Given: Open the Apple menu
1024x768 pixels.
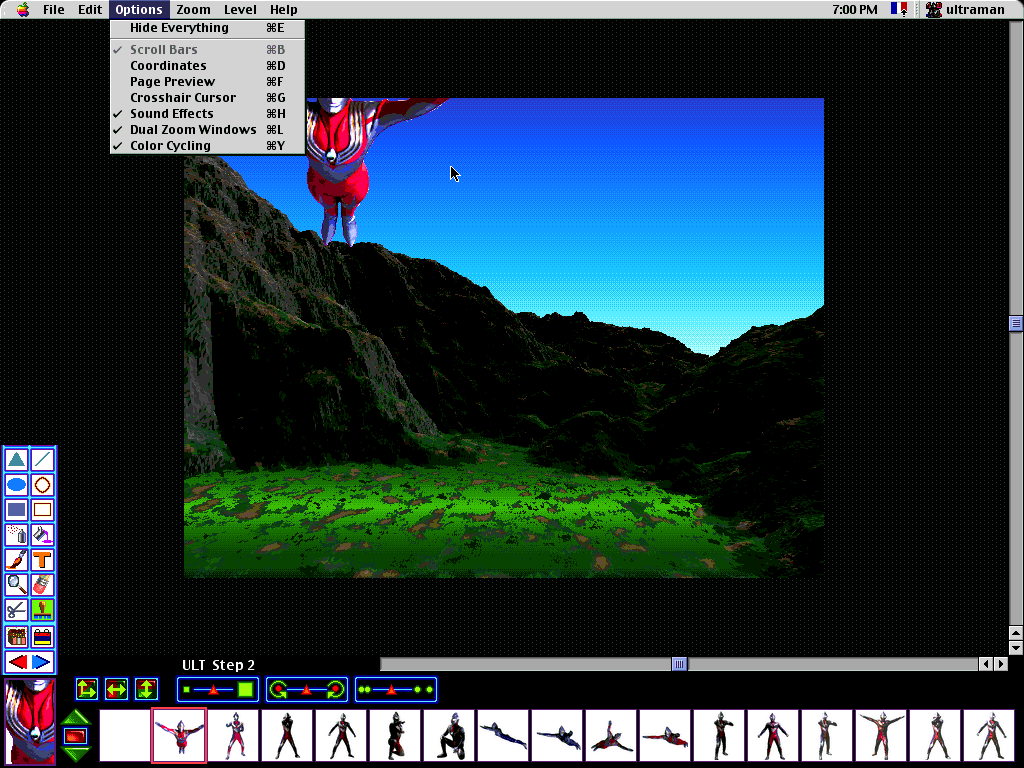Looking at the screenshot, I should (x=23, y=9).
